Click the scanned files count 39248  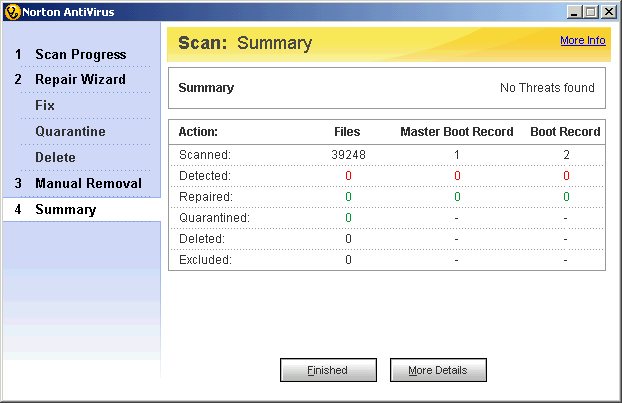coord(347,155)
